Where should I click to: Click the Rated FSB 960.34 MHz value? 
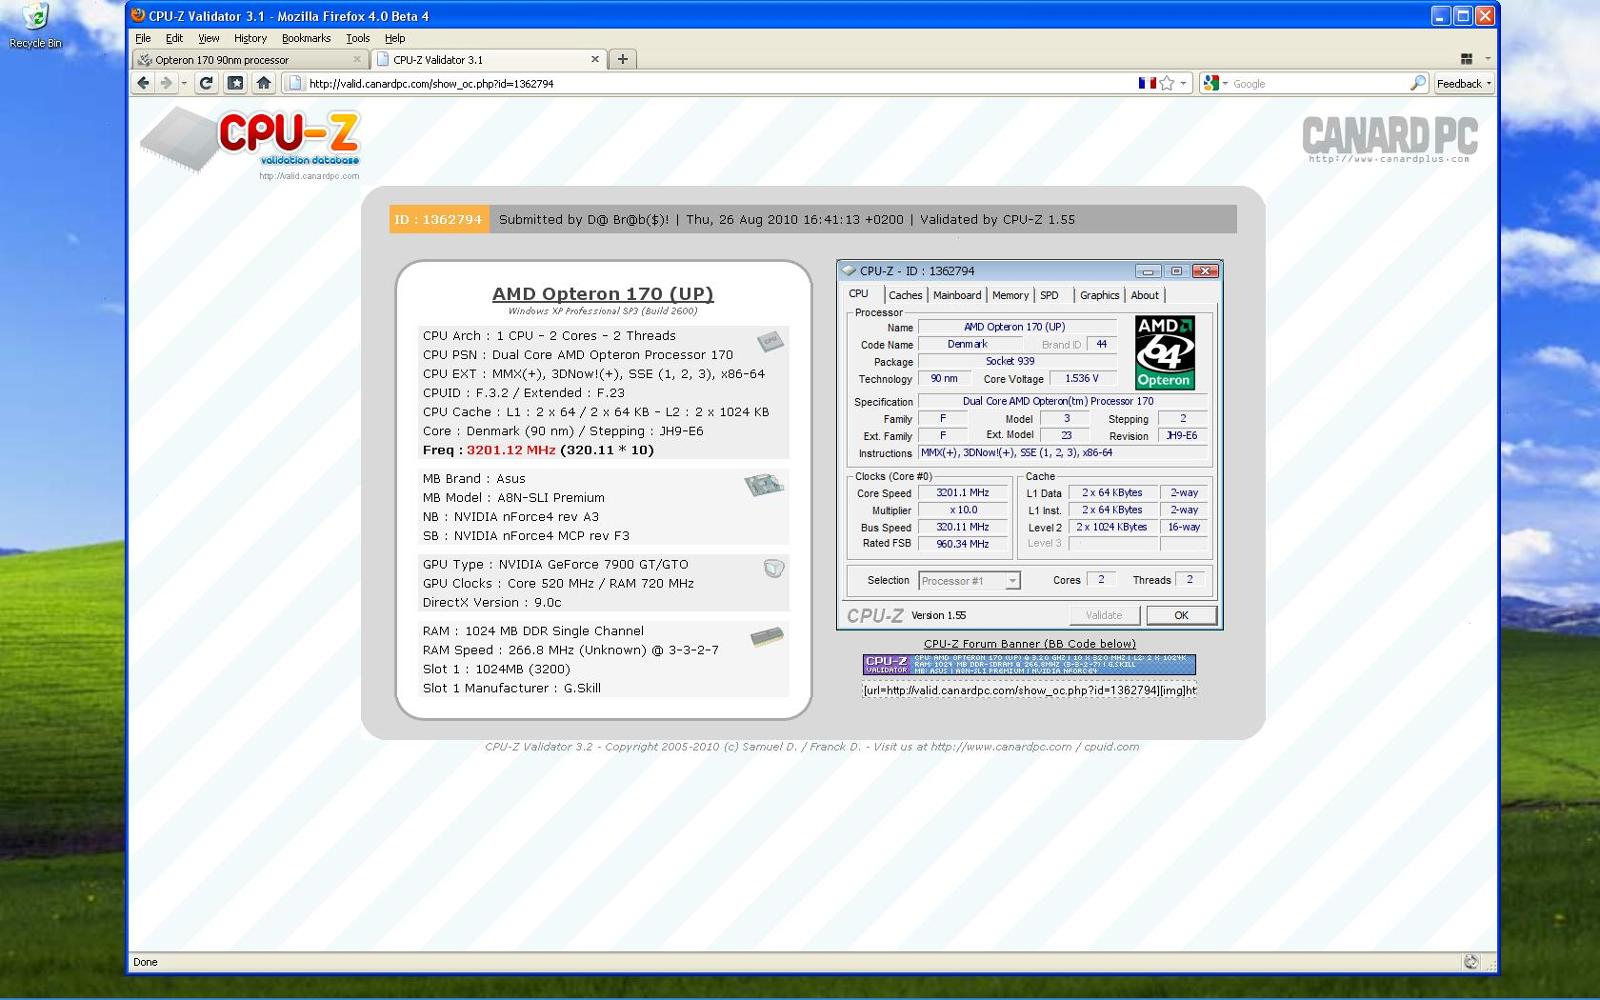[x=962, y=544]
